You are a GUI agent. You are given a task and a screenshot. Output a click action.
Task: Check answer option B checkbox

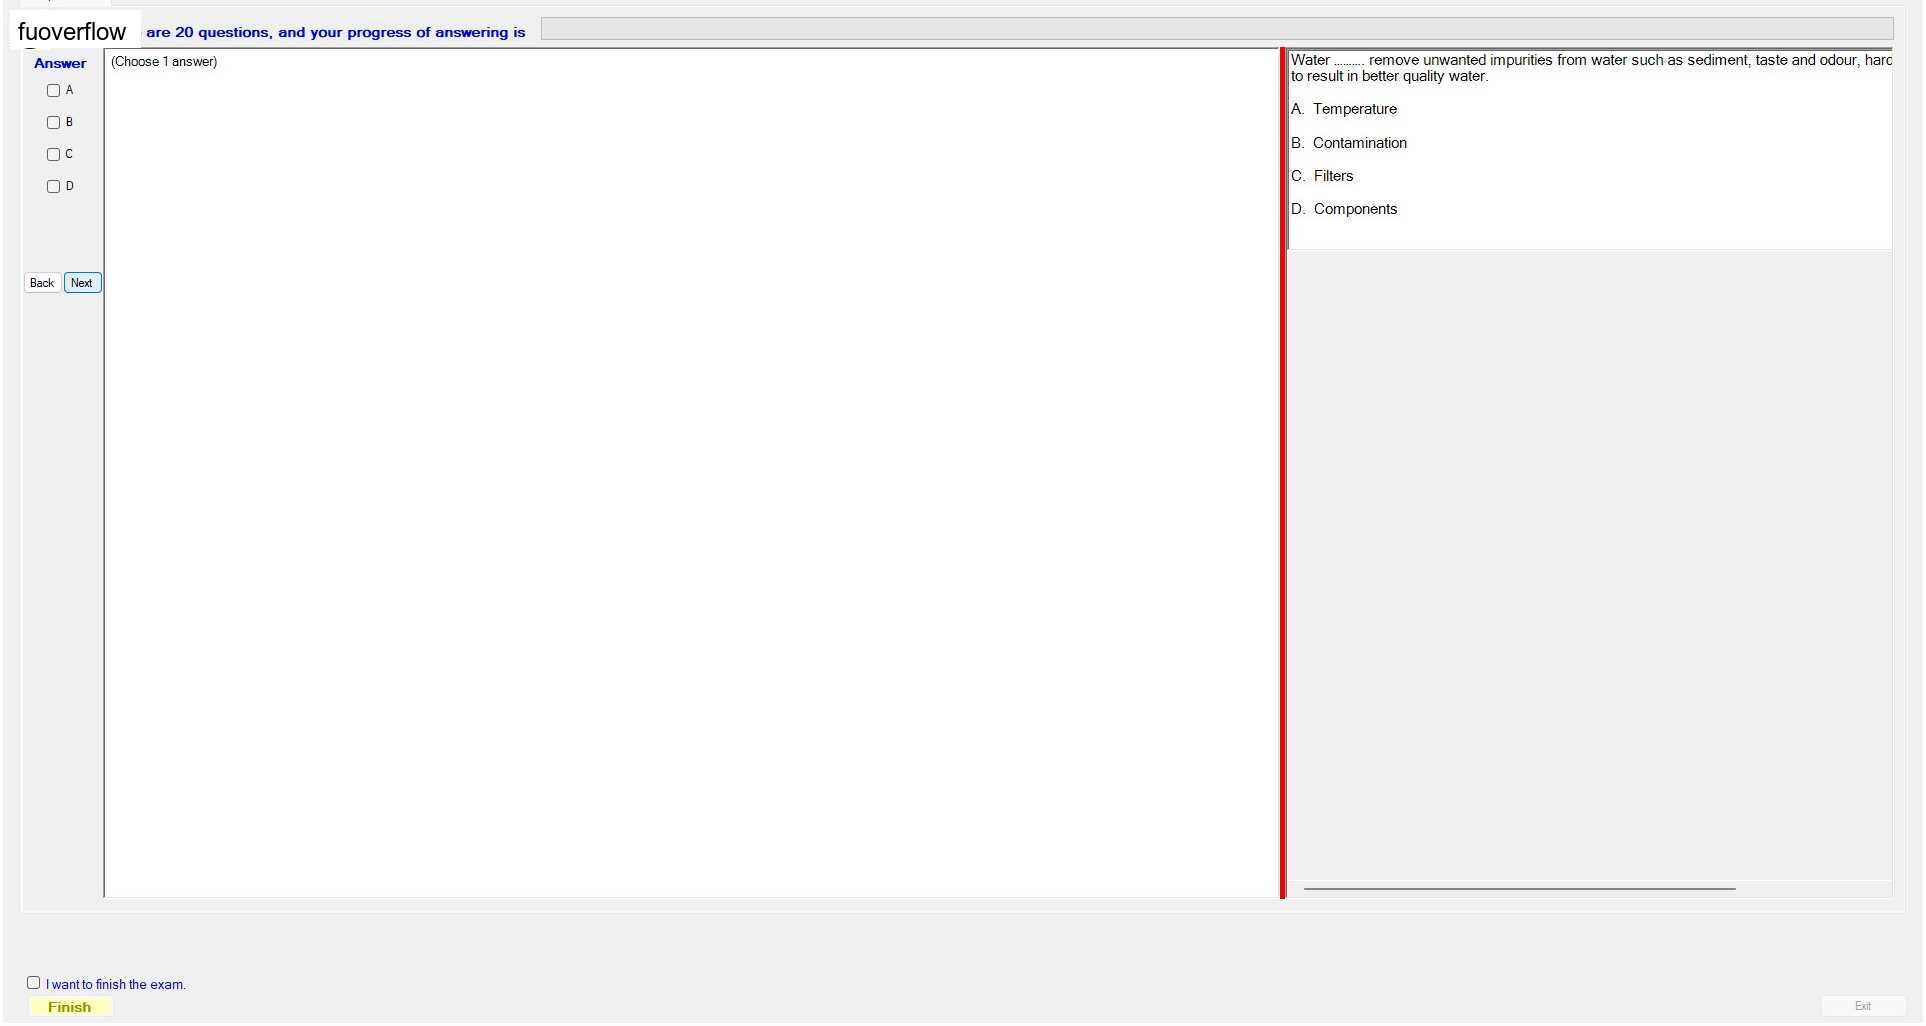54,123
